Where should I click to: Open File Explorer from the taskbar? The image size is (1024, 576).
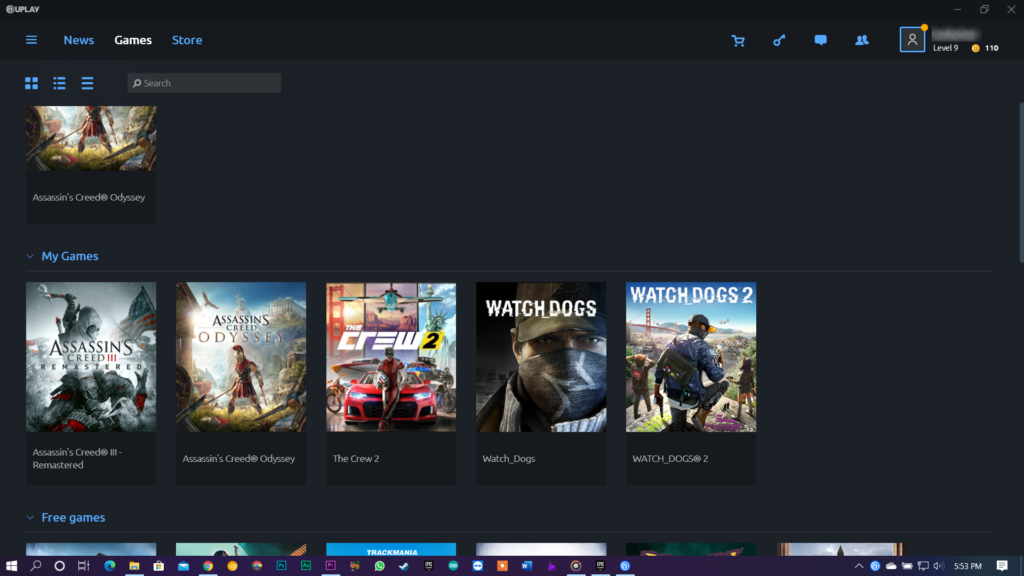[x=134, y=566]
